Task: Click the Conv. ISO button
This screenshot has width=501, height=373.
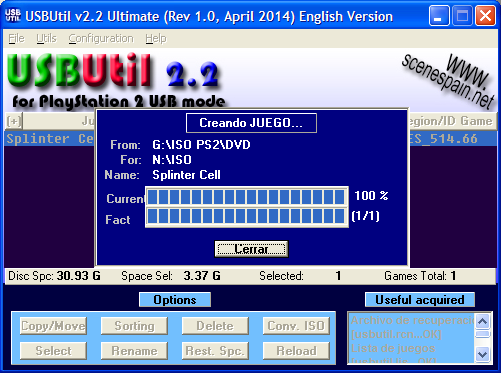Action: (296, 326)
